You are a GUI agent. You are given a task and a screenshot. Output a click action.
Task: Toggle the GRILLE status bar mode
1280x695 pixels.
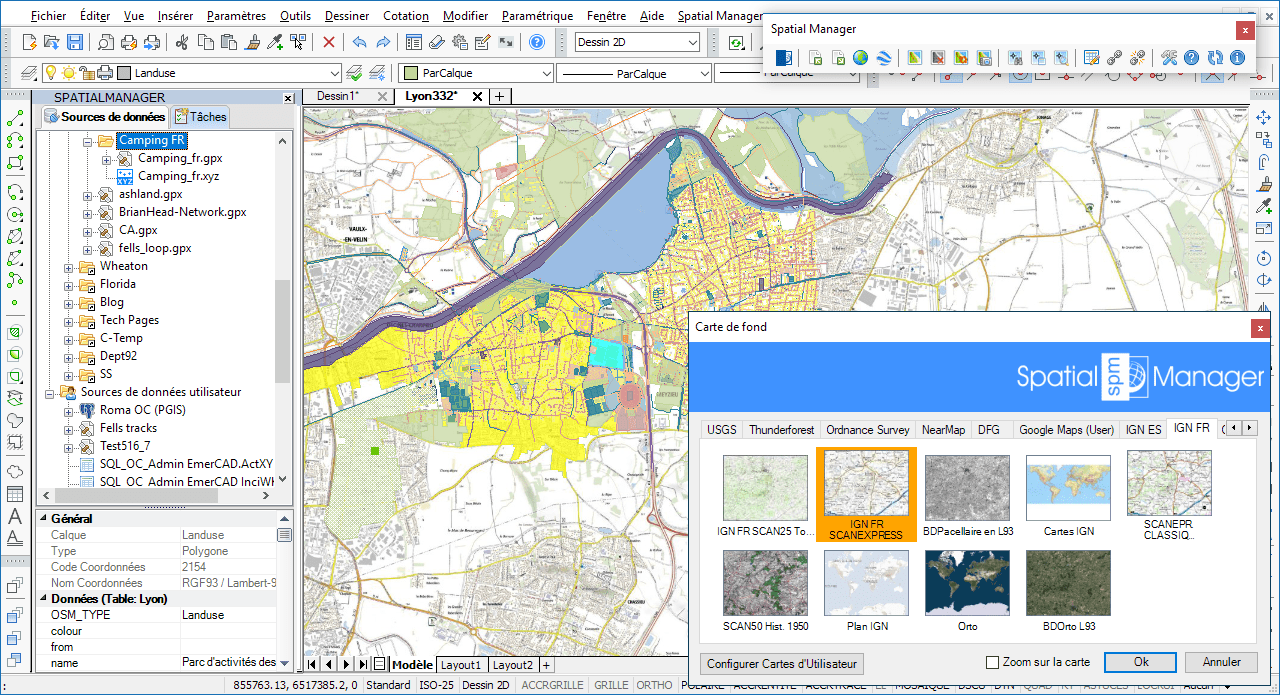611,685
